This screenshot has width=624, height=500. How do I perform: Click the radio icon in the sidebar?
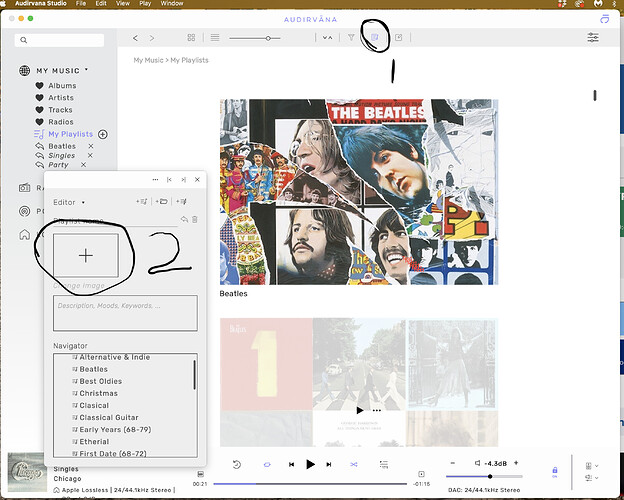25,187
